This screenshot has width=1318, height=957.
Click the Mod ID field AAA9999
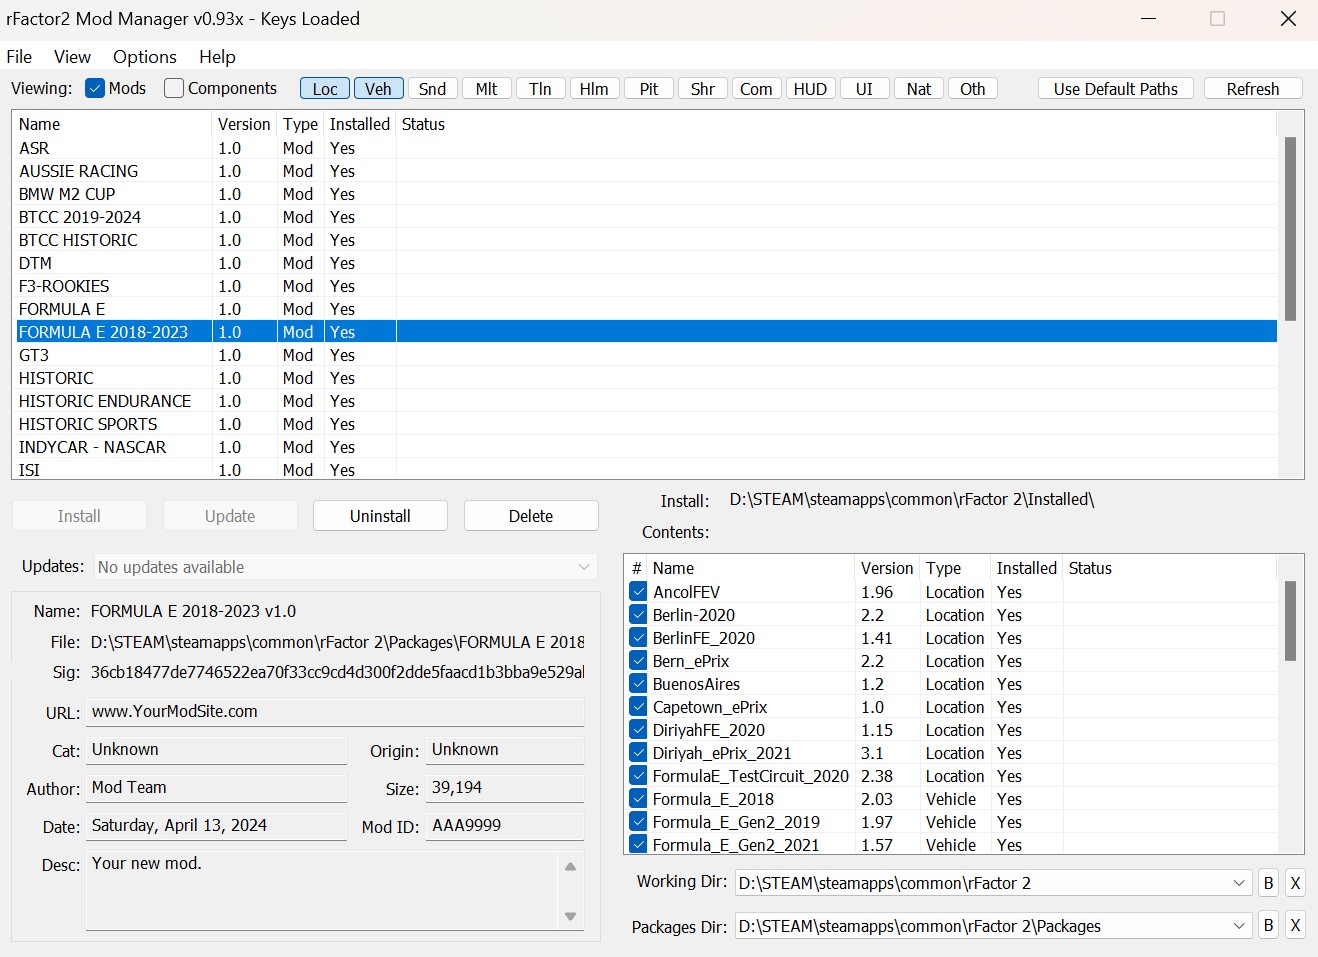point(505,826)
